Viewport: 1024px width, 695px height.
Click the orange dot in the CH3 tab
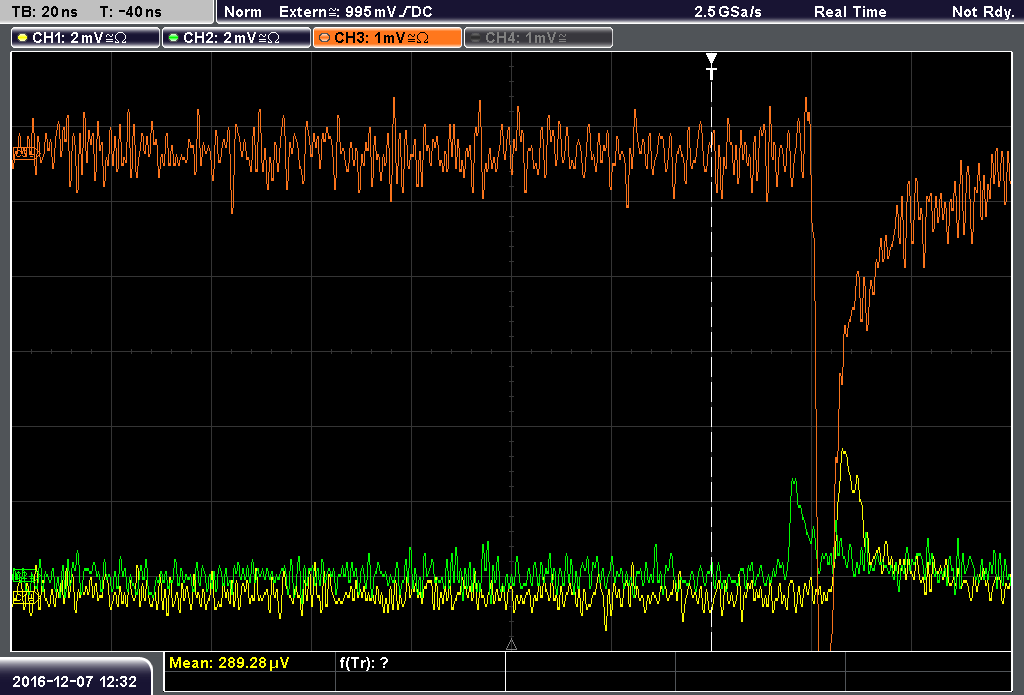click(324, 38)
